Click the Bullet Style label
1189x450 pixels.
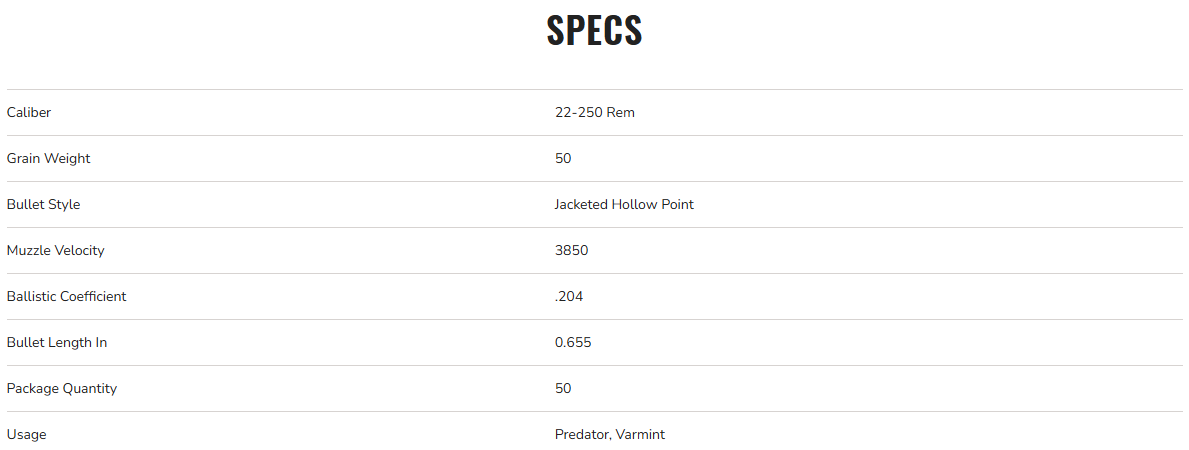point(43,204)
